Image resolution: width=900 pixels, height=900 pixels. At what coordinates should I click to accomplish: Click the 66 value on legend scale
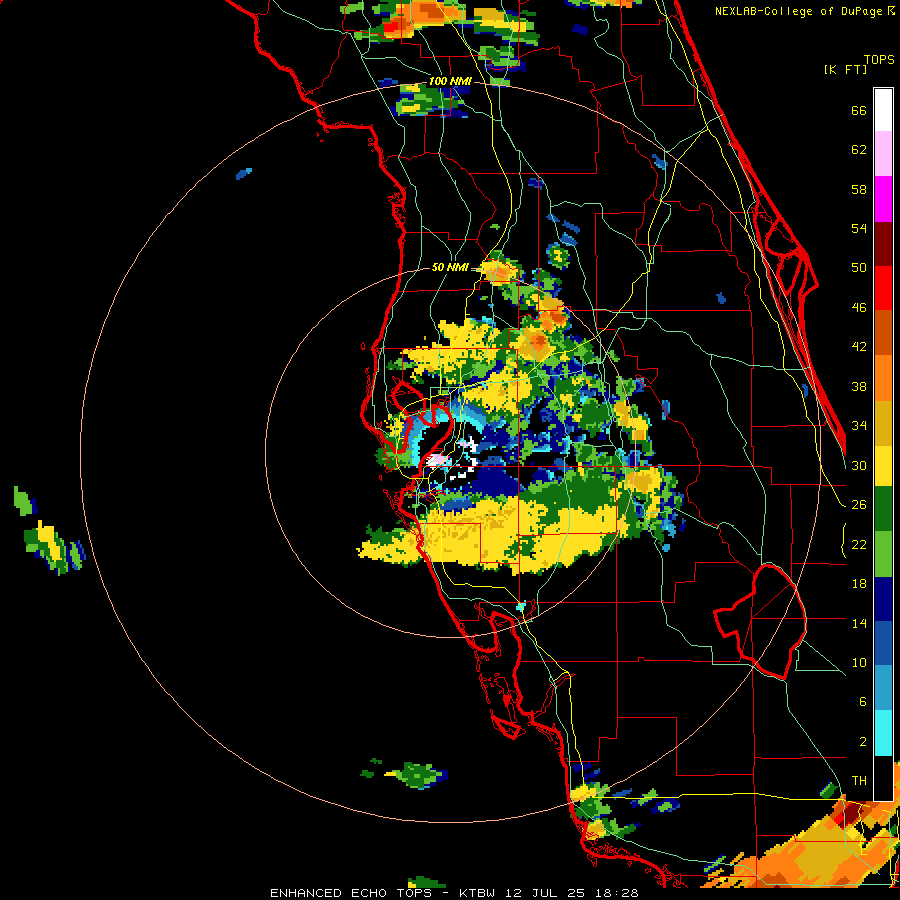(859, 110)
